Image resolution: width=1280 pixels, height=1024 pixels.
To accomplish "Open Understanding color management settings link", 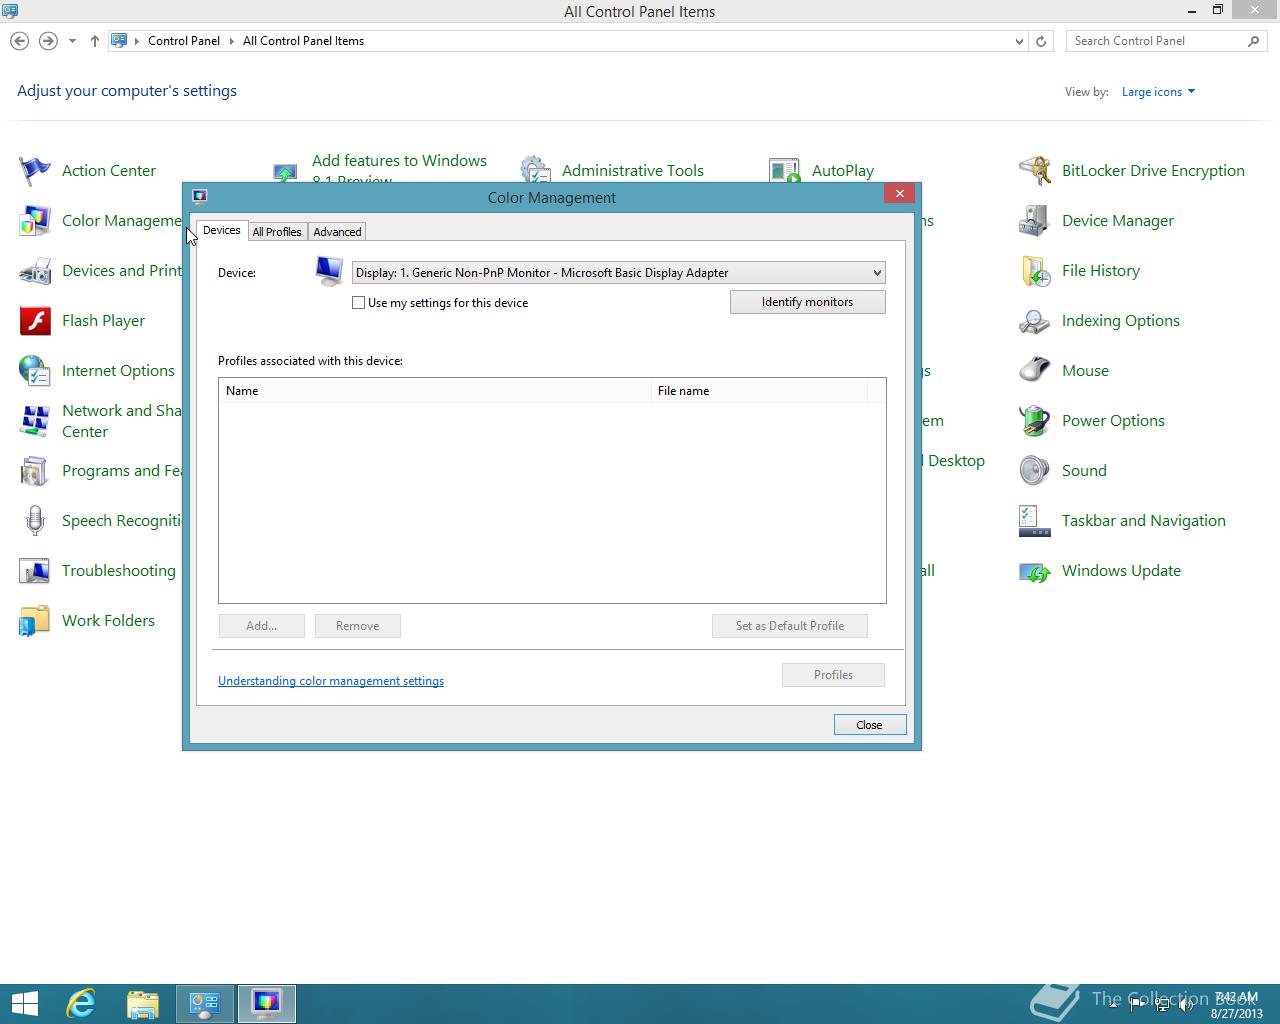I will [x=331, y=681].
